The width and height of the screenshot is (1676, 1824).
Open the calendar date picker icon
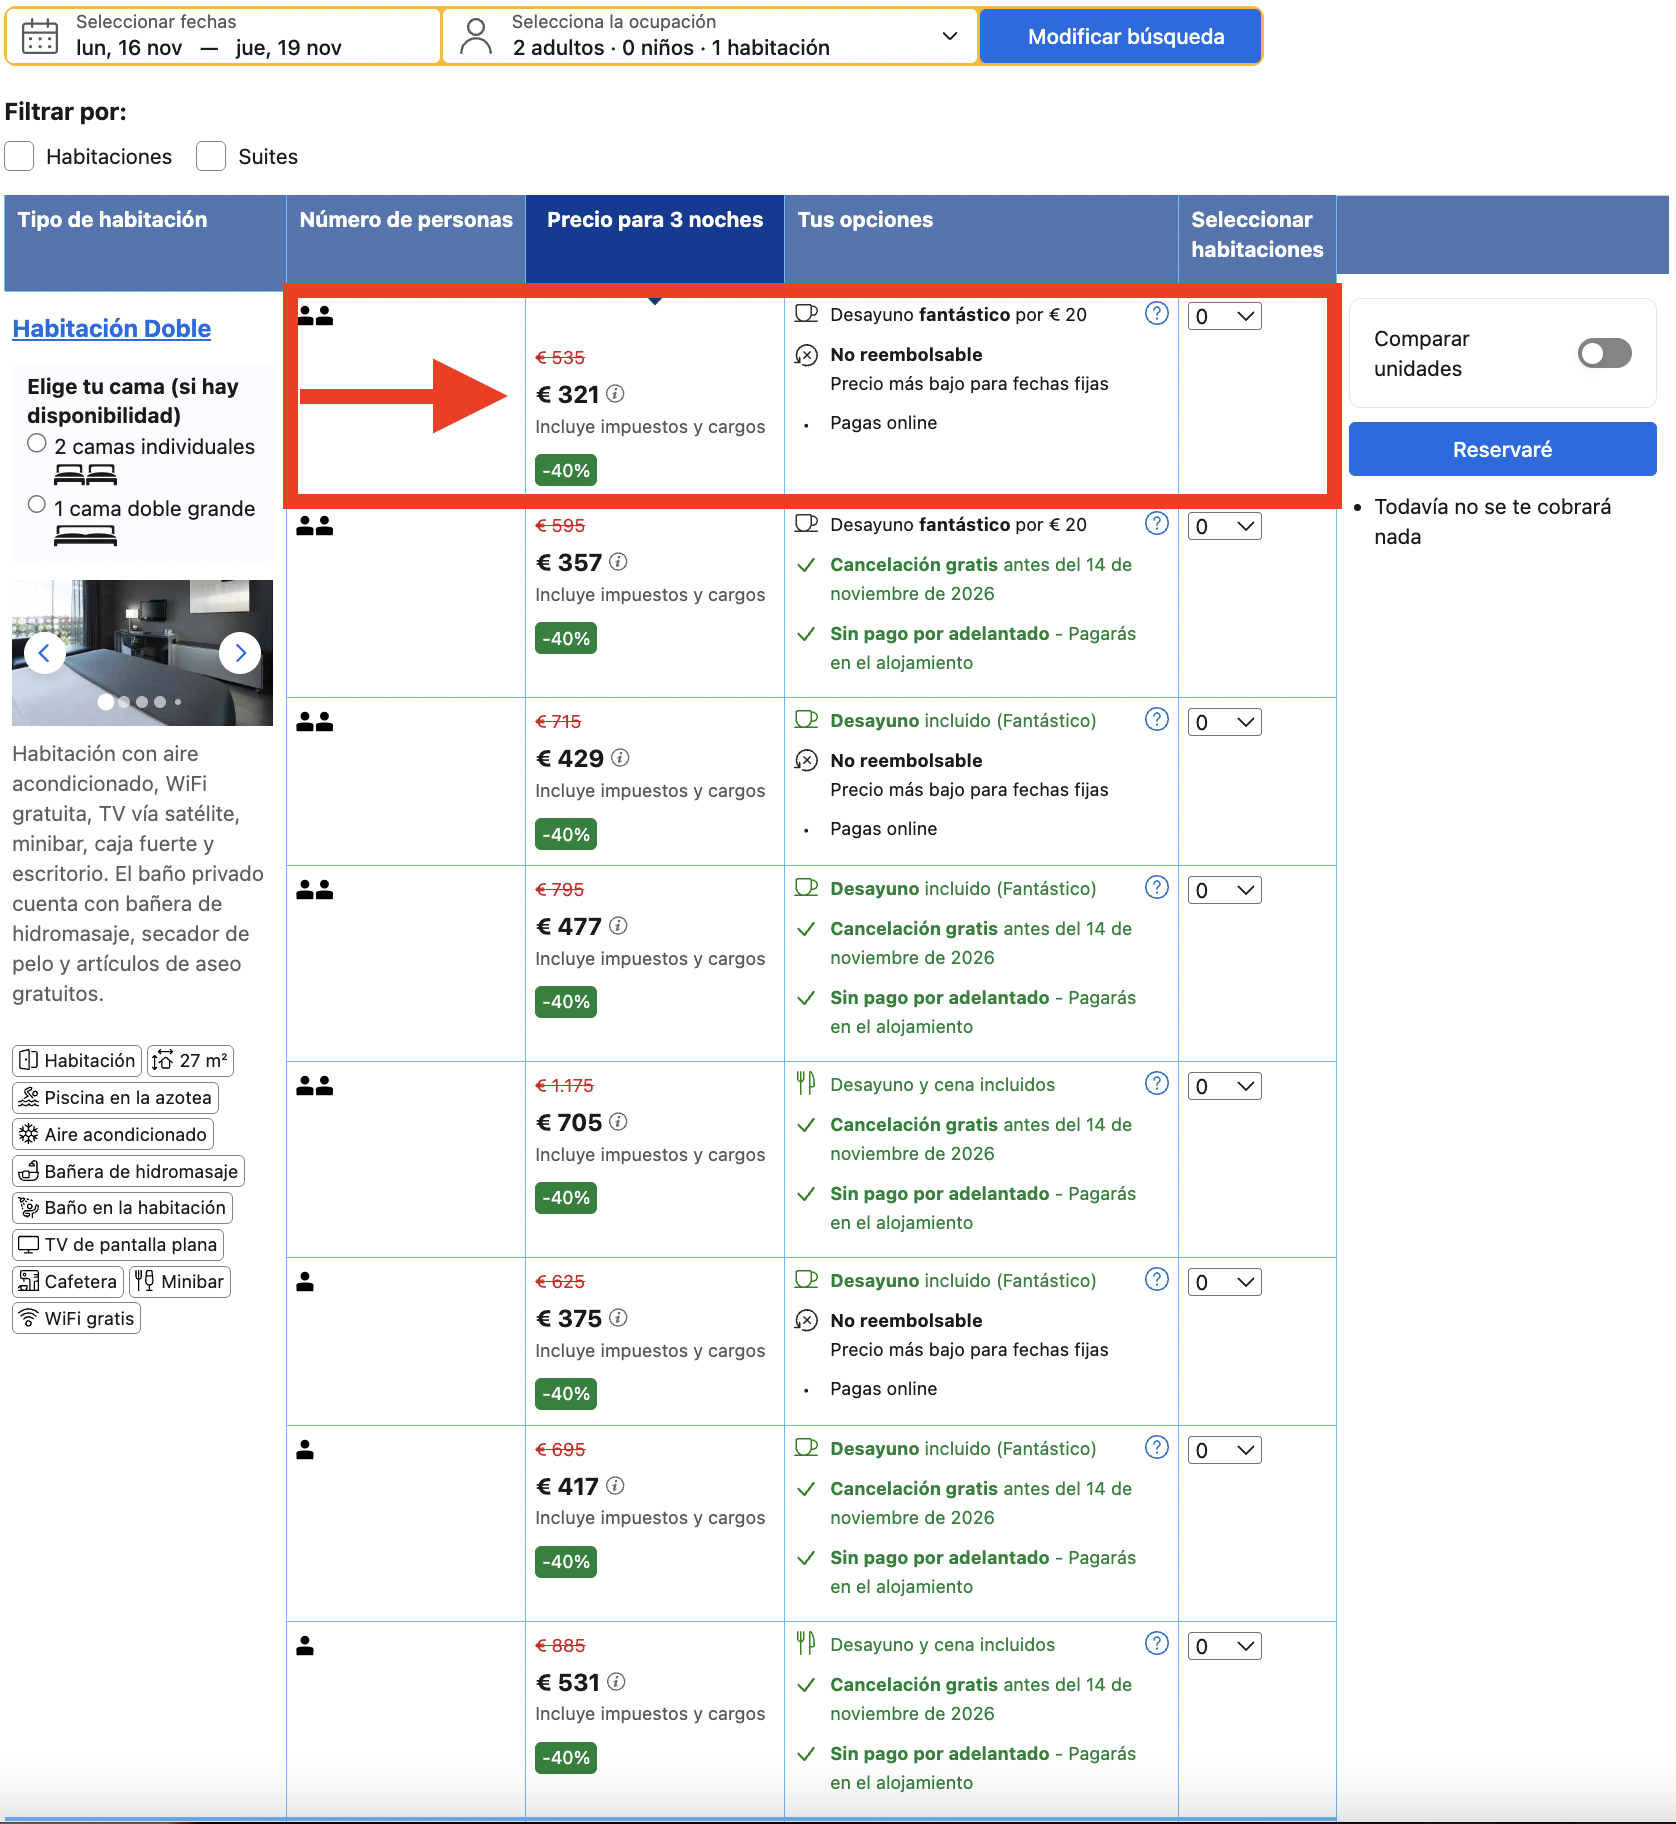point(40,36)
